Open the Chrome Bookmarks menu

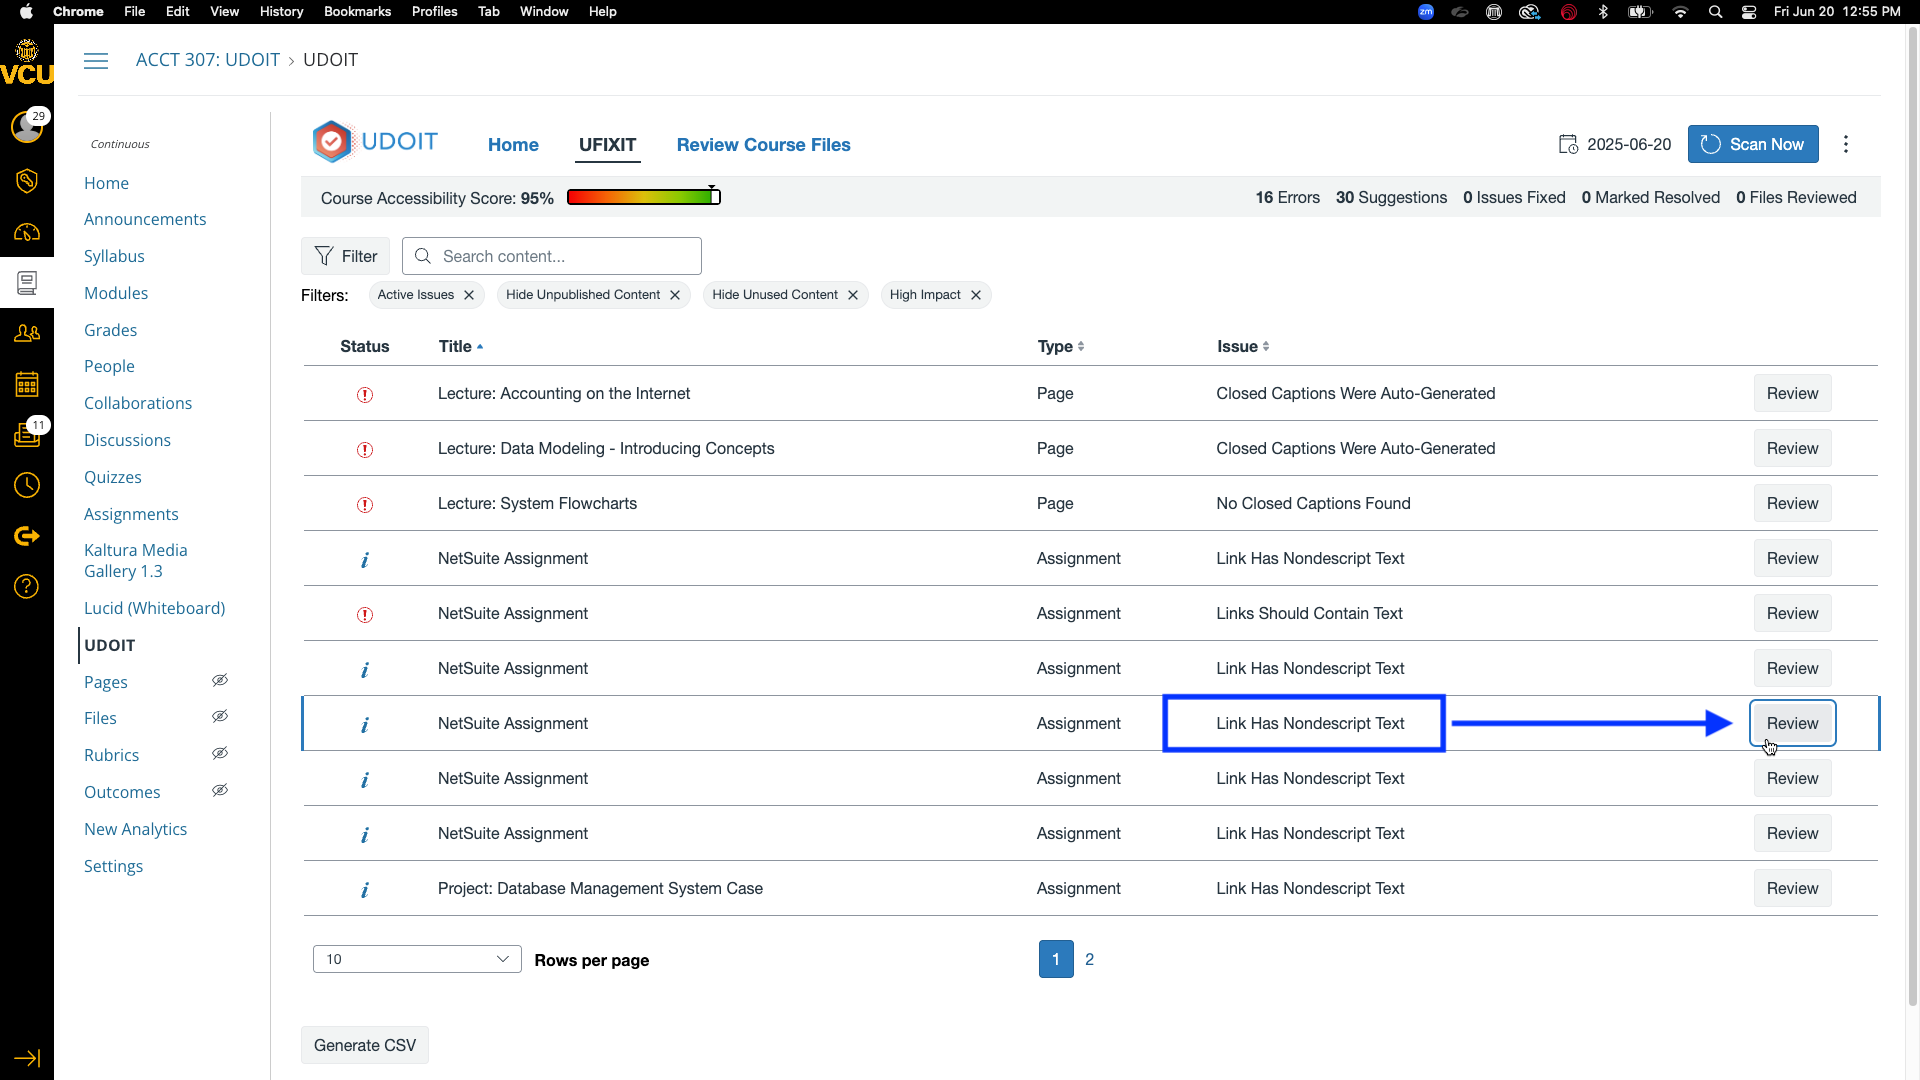coord(357,12)
